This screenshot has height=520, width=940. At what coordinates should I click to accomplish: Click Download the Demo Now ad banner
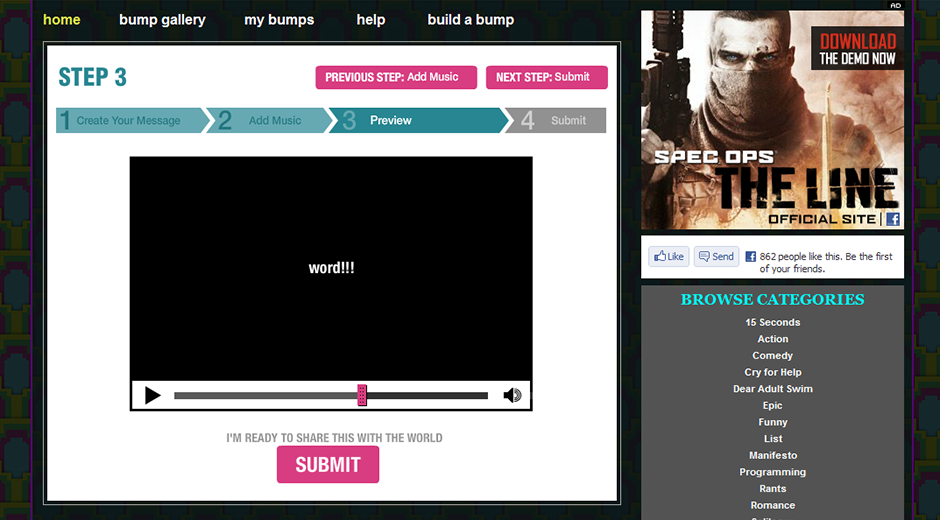click(x=857, y=49)
